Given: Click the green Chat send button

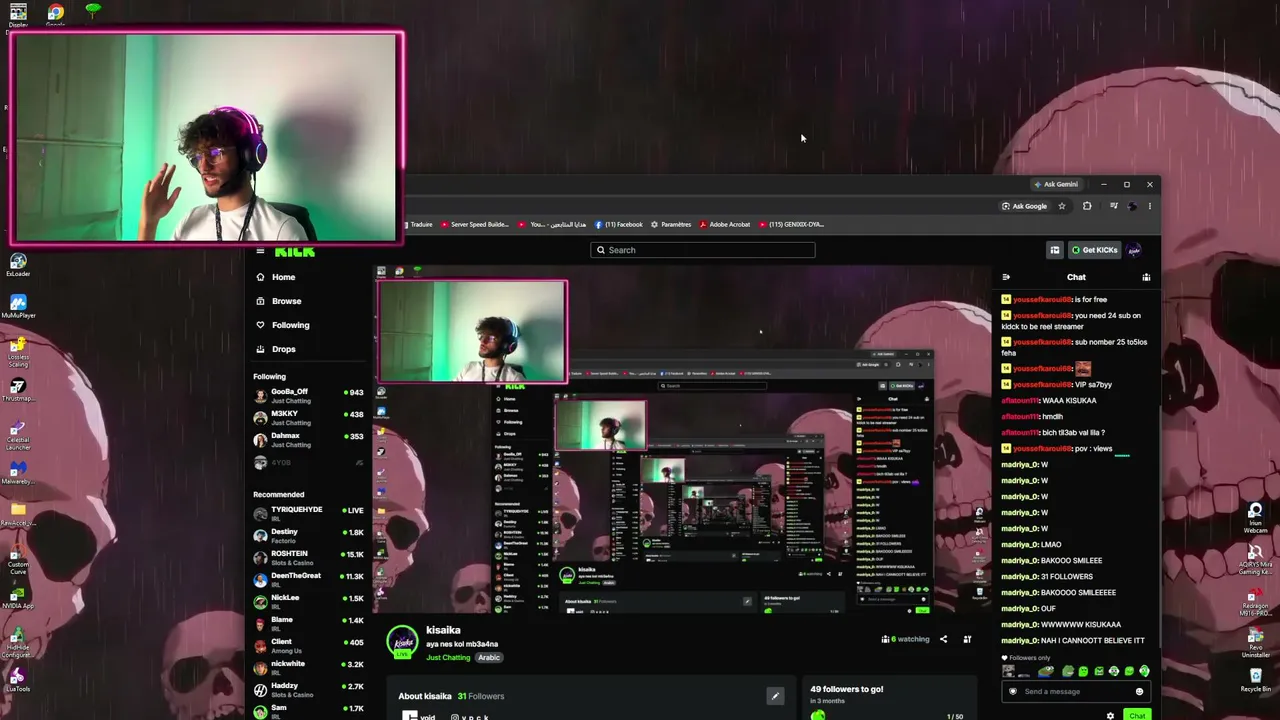Looking at the screenshot, I should coord(1136,716).
